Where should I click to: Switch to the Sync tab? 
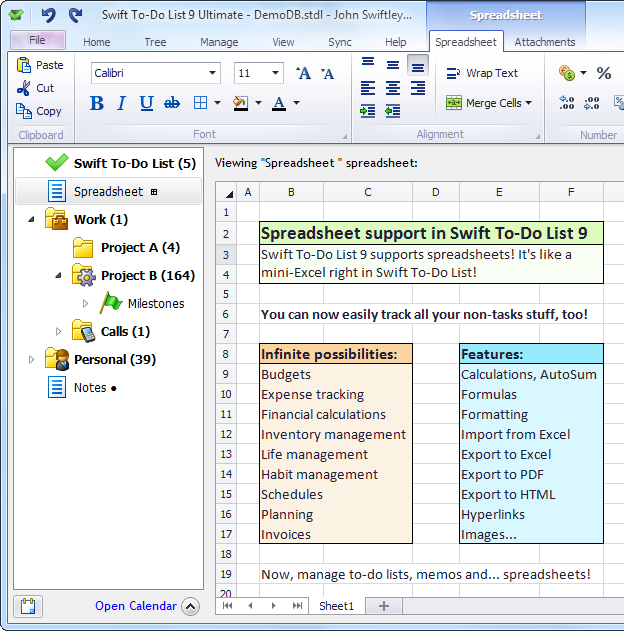(x=340, y=42)
